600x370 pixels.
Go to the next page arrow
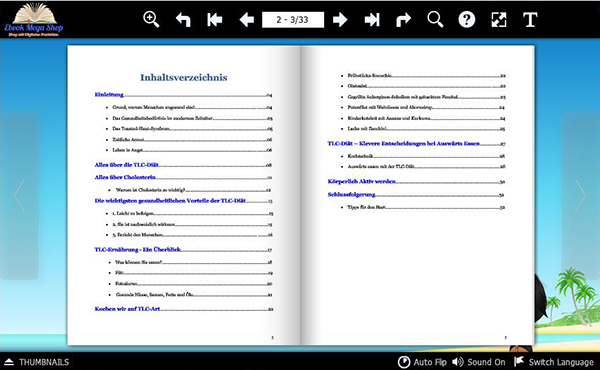click(x=340, y=20)
